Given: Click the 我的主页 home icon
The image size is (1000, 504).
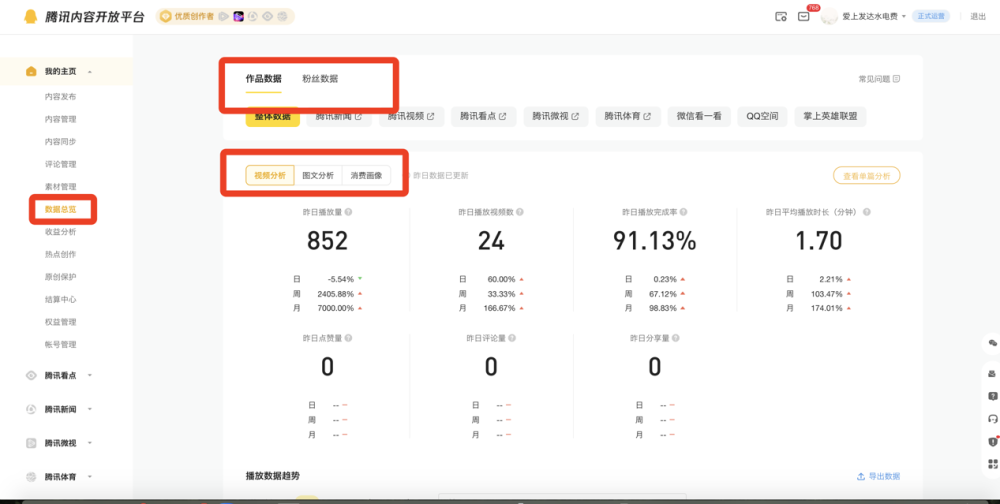Looking at the screenshot, I should click(31, 71).
